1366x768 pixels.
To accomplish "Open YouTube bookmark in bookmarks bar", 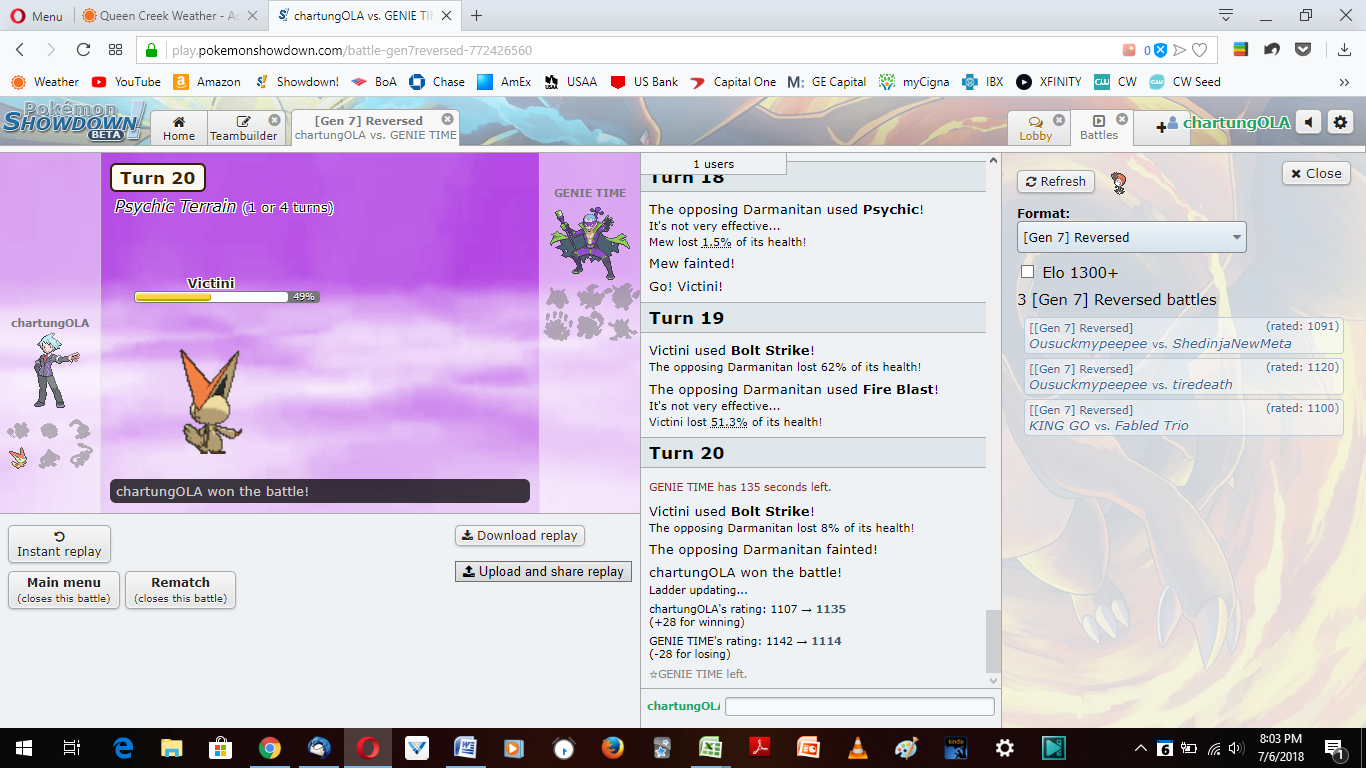I will [x=126, y=82].
